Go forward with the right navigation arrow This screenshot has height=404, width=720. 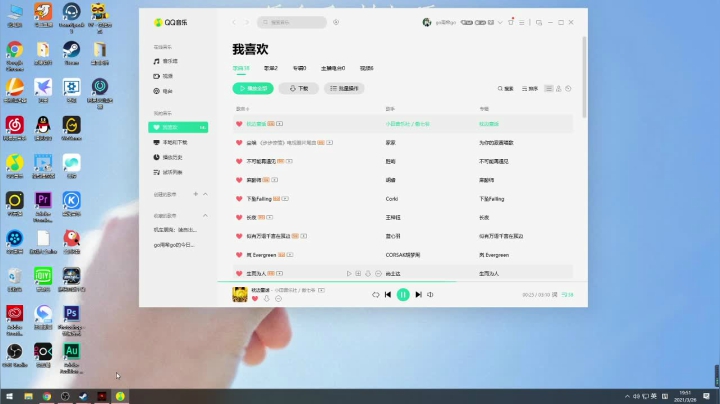point(247,22)
